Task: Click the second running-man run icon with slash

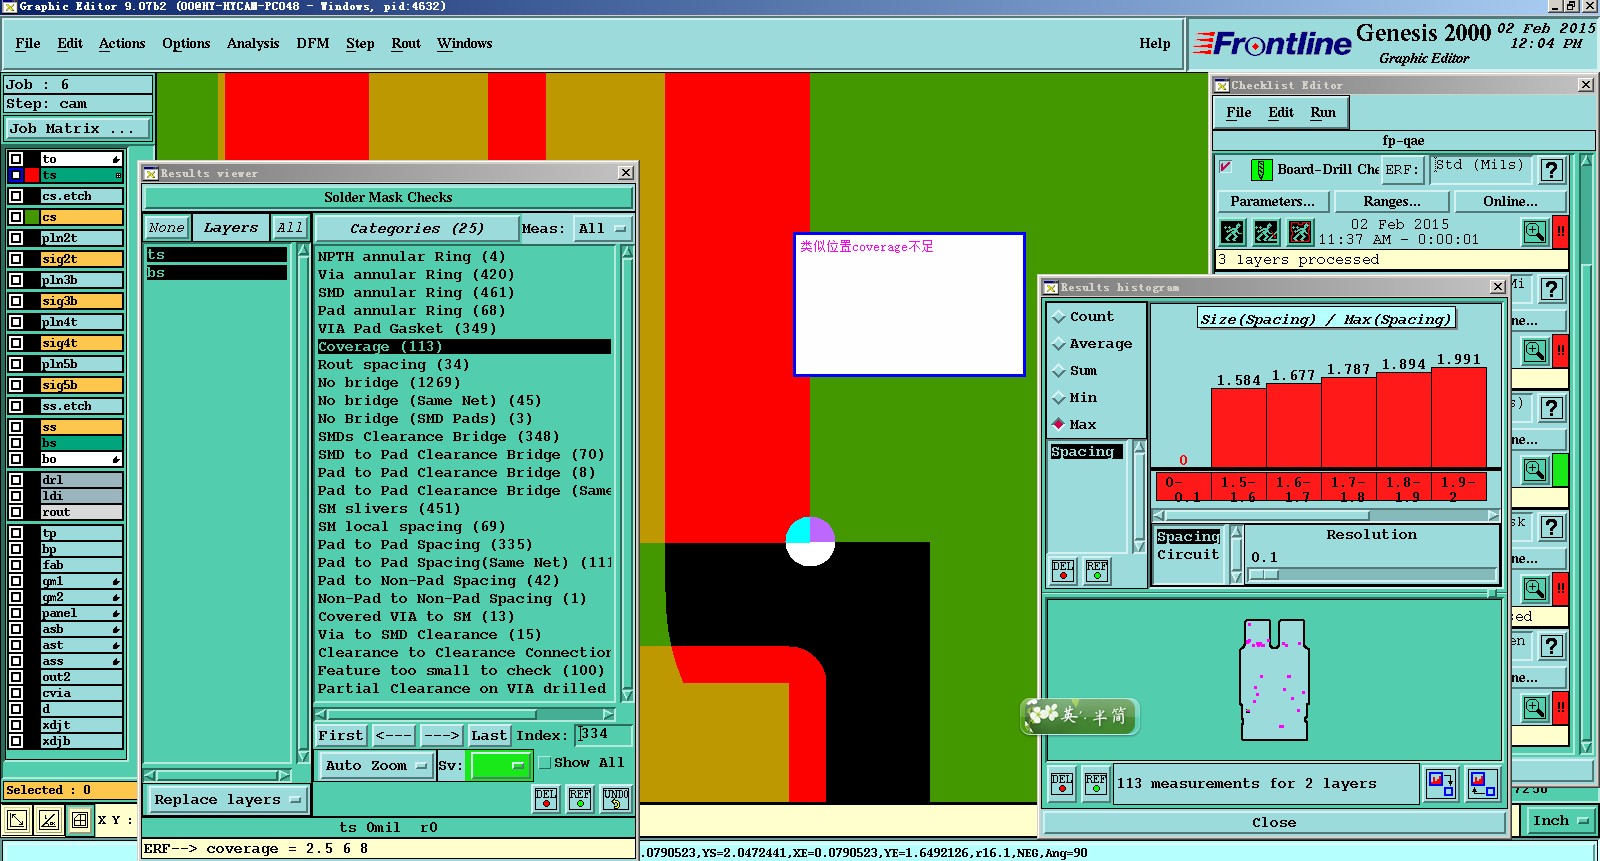Action: pos(1266,233)
